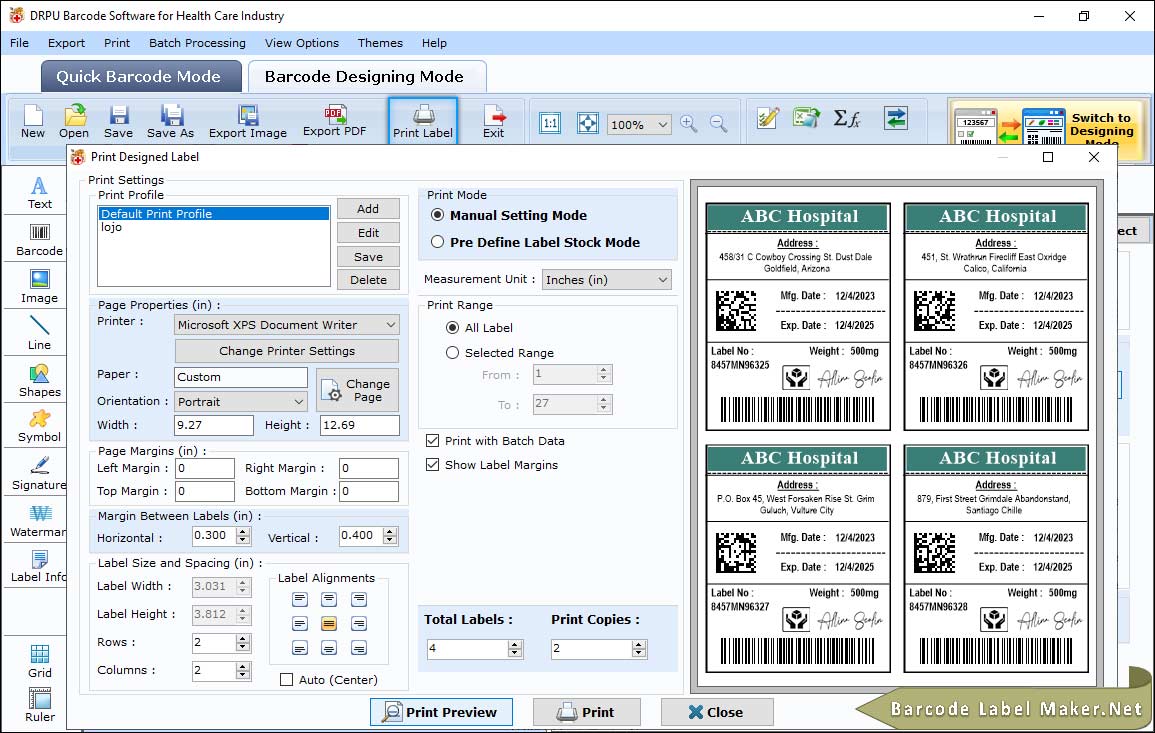Viewport: 1155px width, 733px height.
Task: Click the Width input field
Action: (x=214, y=425)
